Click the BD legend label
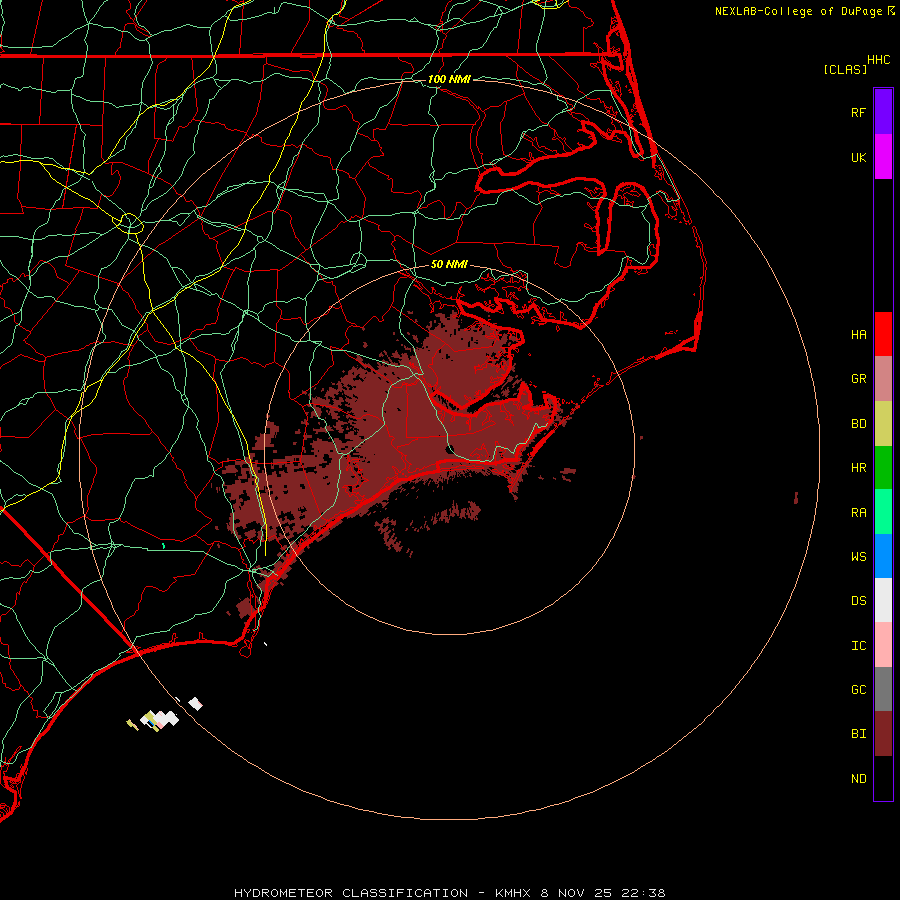Image resolution: width=900 pixels, height=900 pixels. [x=858, y=424]
